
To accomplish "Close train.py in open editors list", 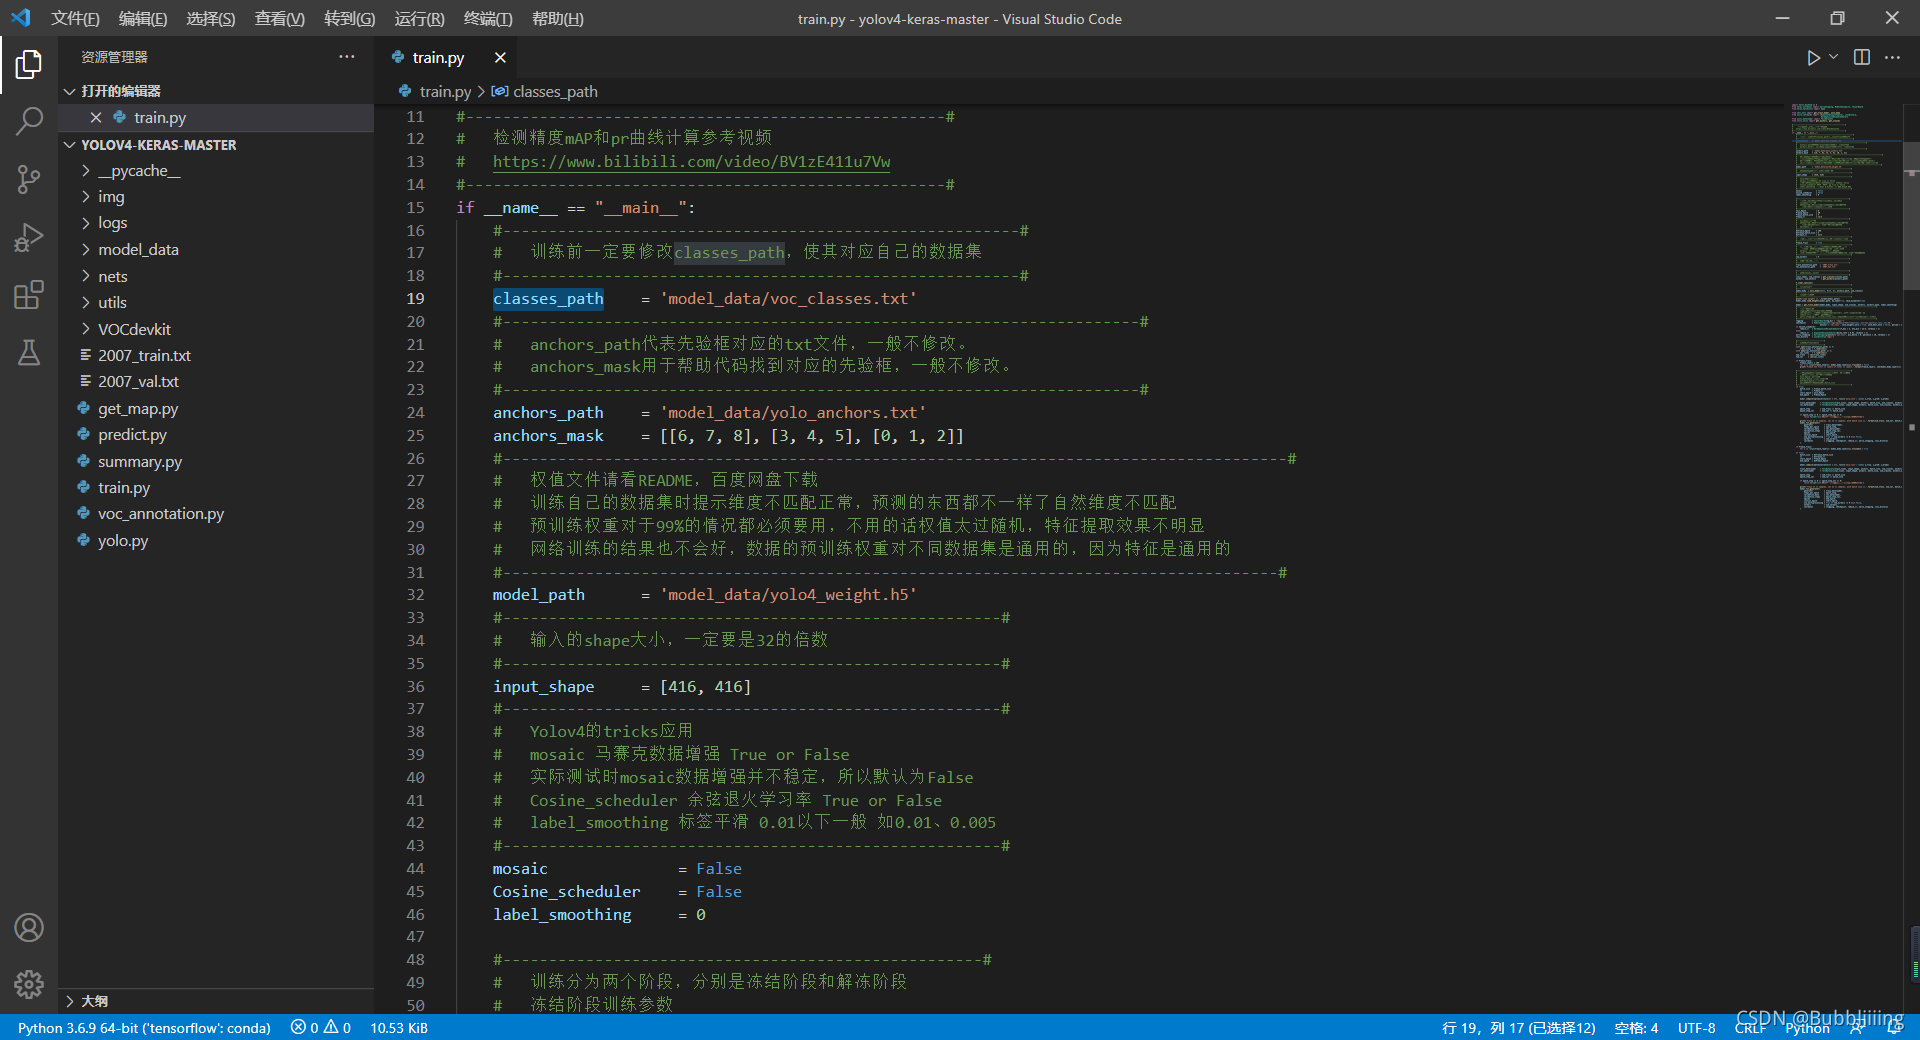I will click(96, 117).
